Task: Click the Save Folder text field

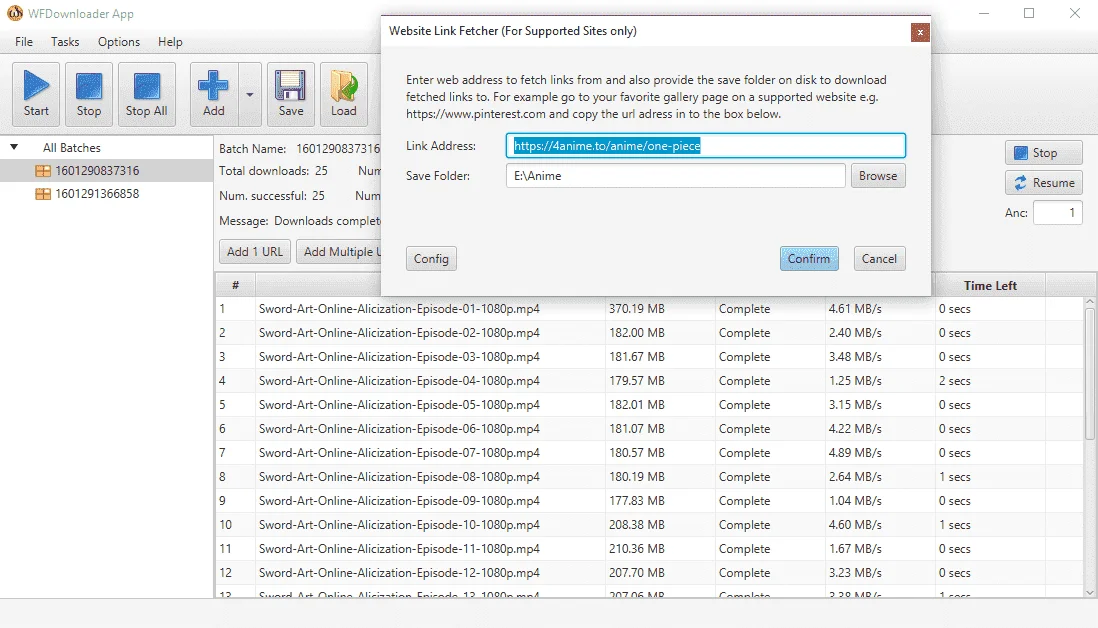Action: (x=676, y=176)
